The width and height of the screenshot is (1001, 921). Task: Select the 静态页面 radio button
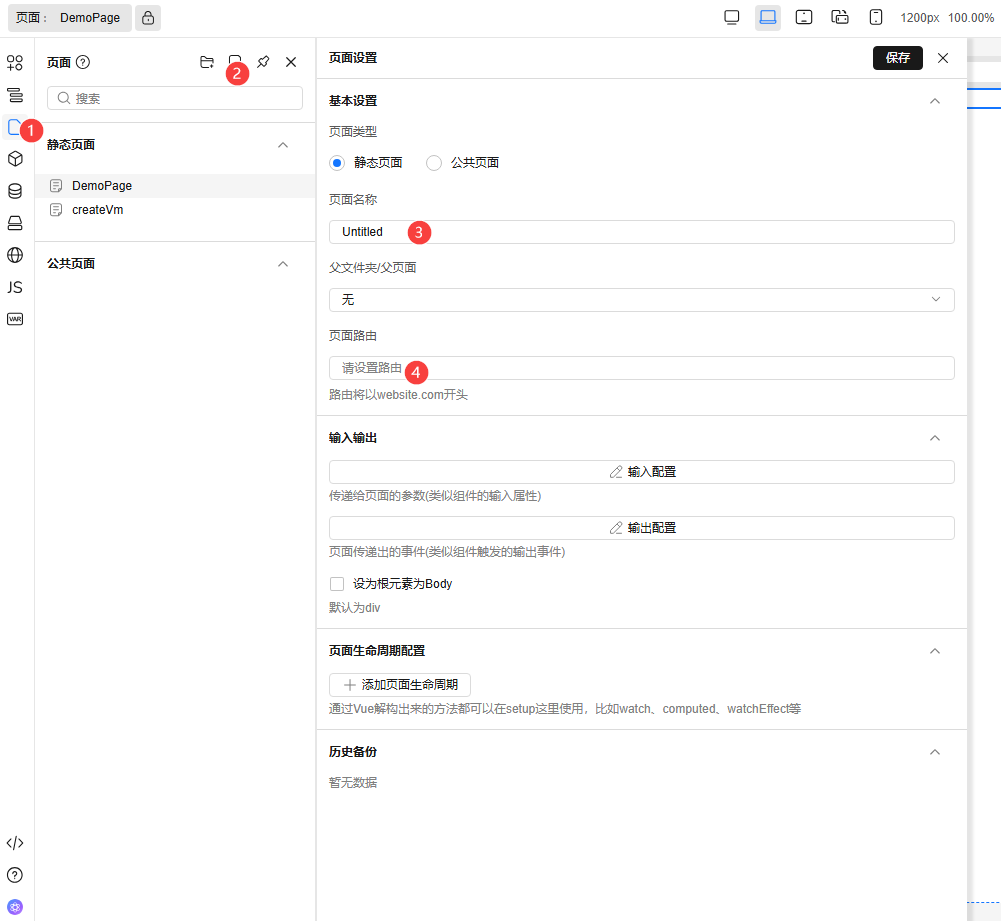(x=337, y=163)
